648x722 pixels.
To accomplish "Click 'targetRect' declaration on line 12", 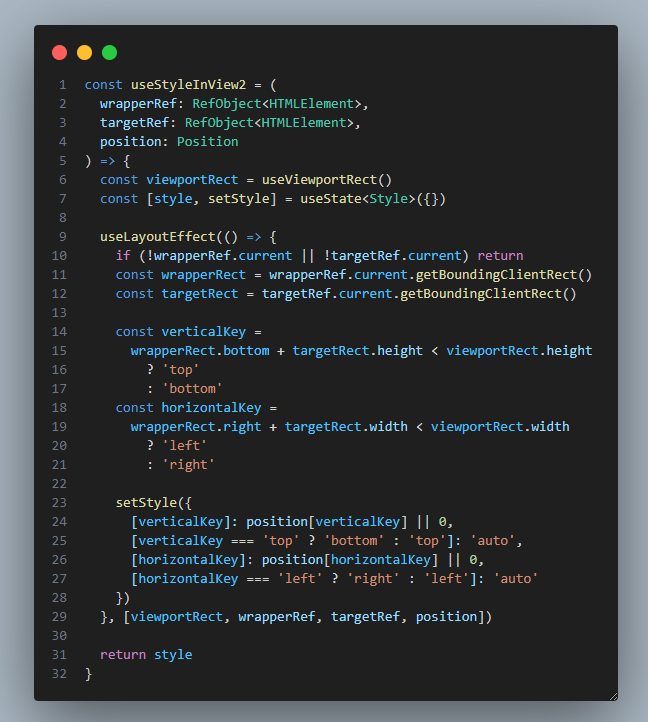I will [x=200, y=294].
